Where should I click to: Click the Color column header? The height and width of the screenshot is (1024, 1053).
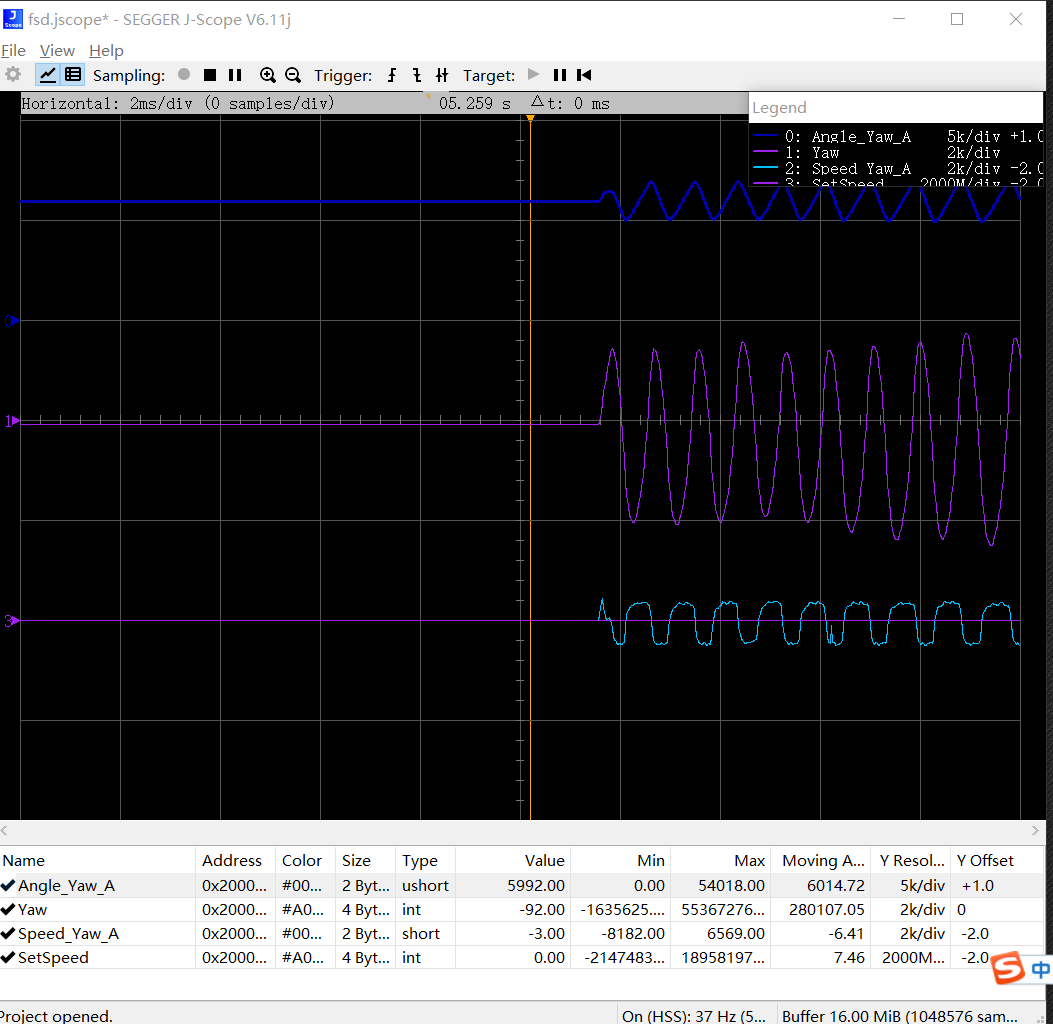pyautogui.click(x=306, y=861)
